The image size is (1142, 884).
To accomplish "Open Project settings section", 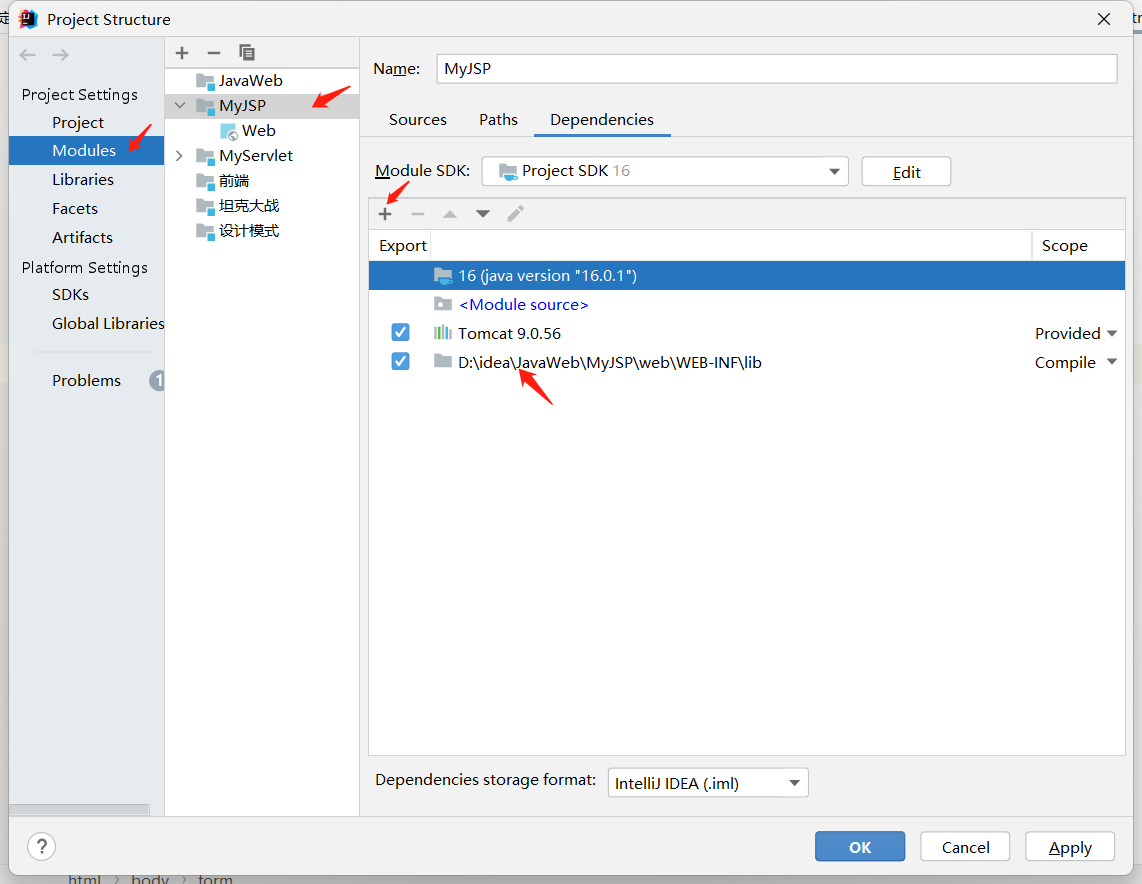I will click(x=78, y=122).
